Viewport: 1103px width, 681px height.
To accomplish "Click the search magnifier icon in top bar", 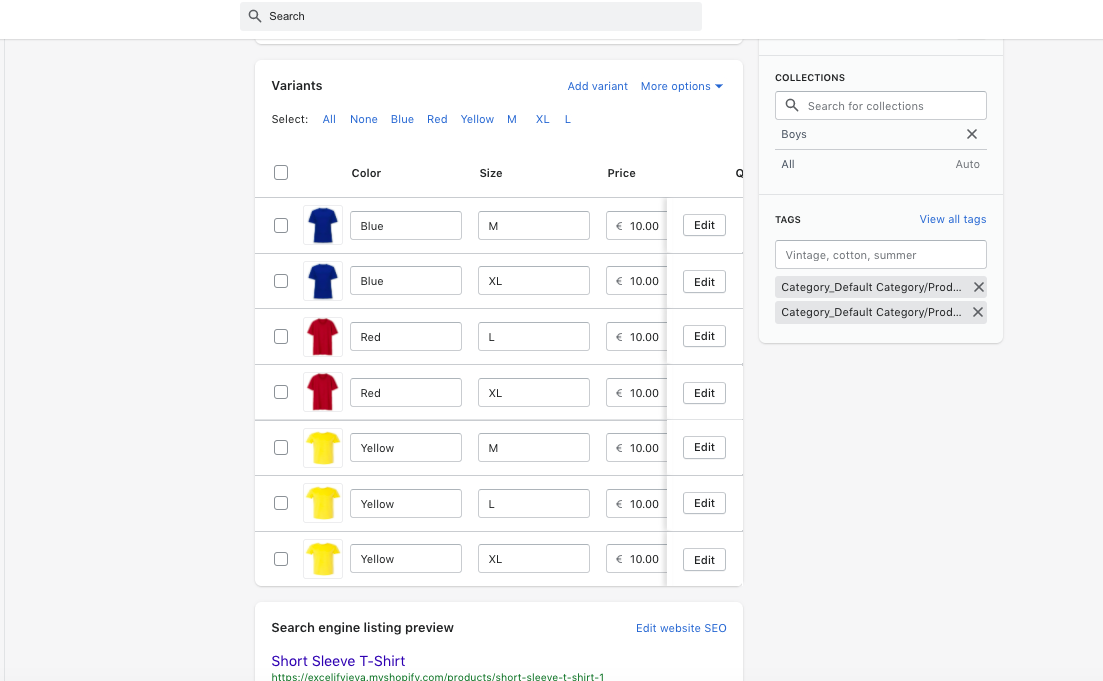I will 255,16.
